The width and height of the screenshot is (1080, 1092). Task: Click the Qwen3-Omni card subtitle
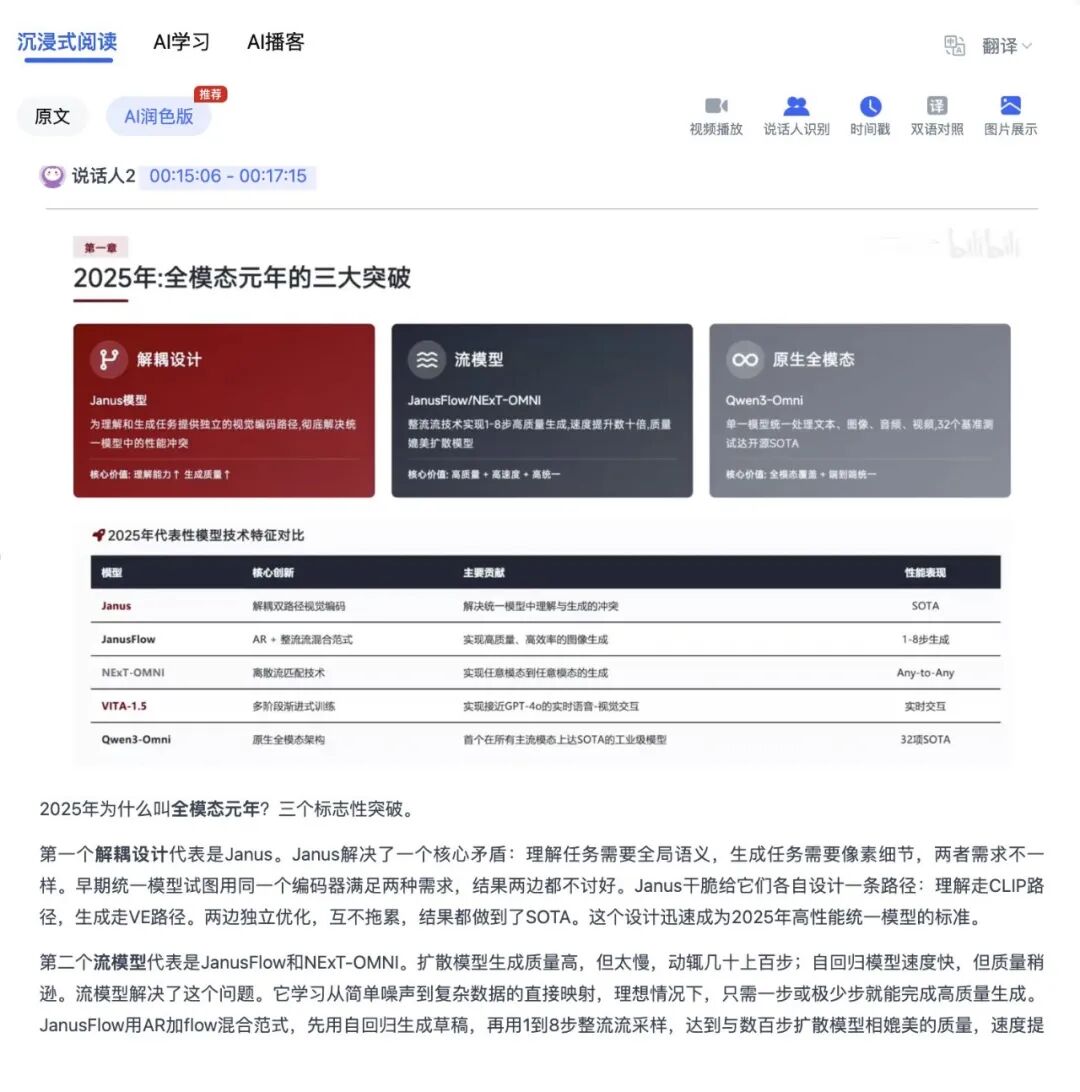[764, 400]
